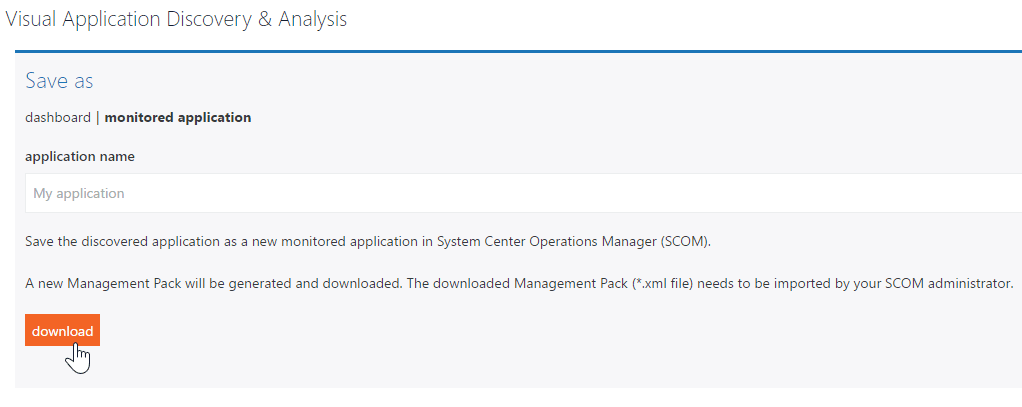Select the monitored application tab
The image size is (1022, 407).
click(178, 117)
